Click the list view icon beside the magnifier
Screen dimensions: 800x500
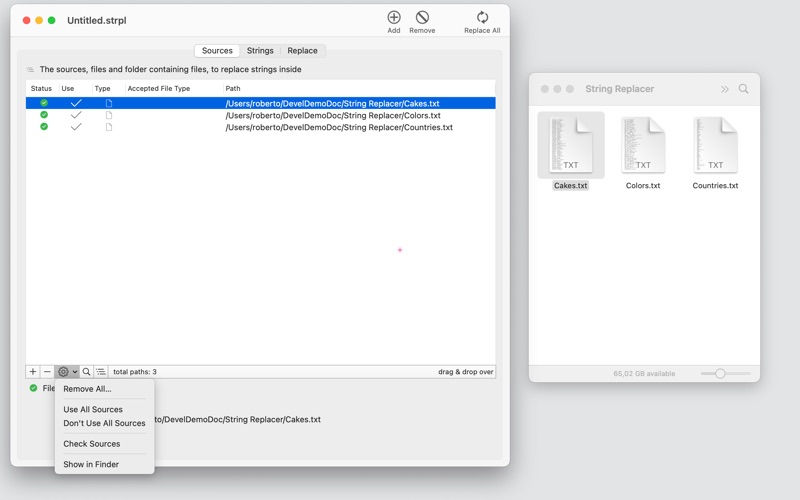pyautogui.click(x=101, y=371)
